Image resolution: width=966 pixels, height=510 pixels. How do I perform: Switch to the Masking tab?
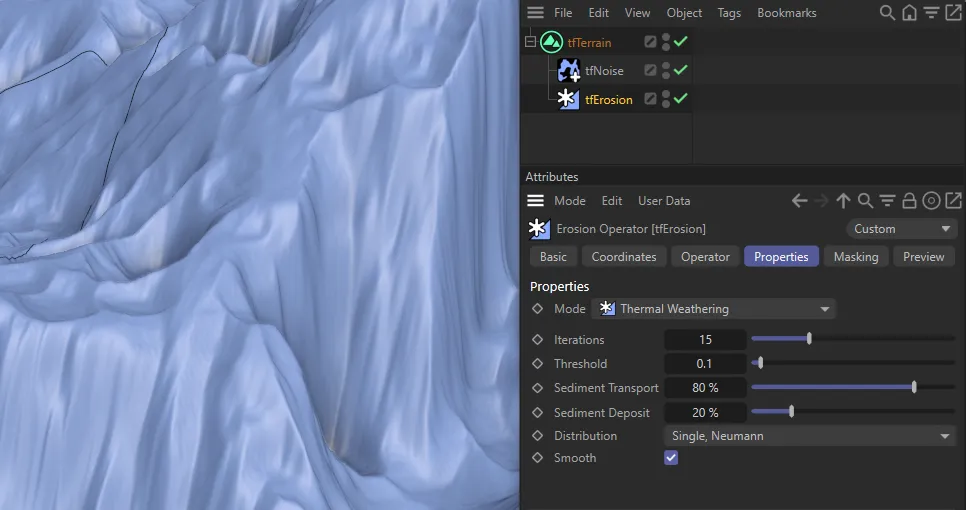856,256
